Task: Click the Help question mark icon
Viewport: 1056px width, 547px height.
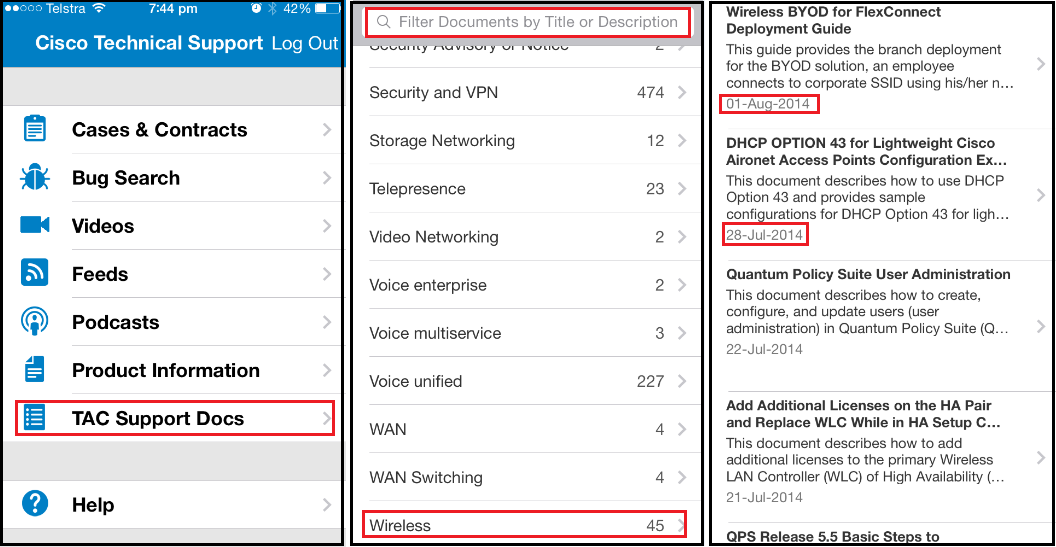Action: point(34,504)
